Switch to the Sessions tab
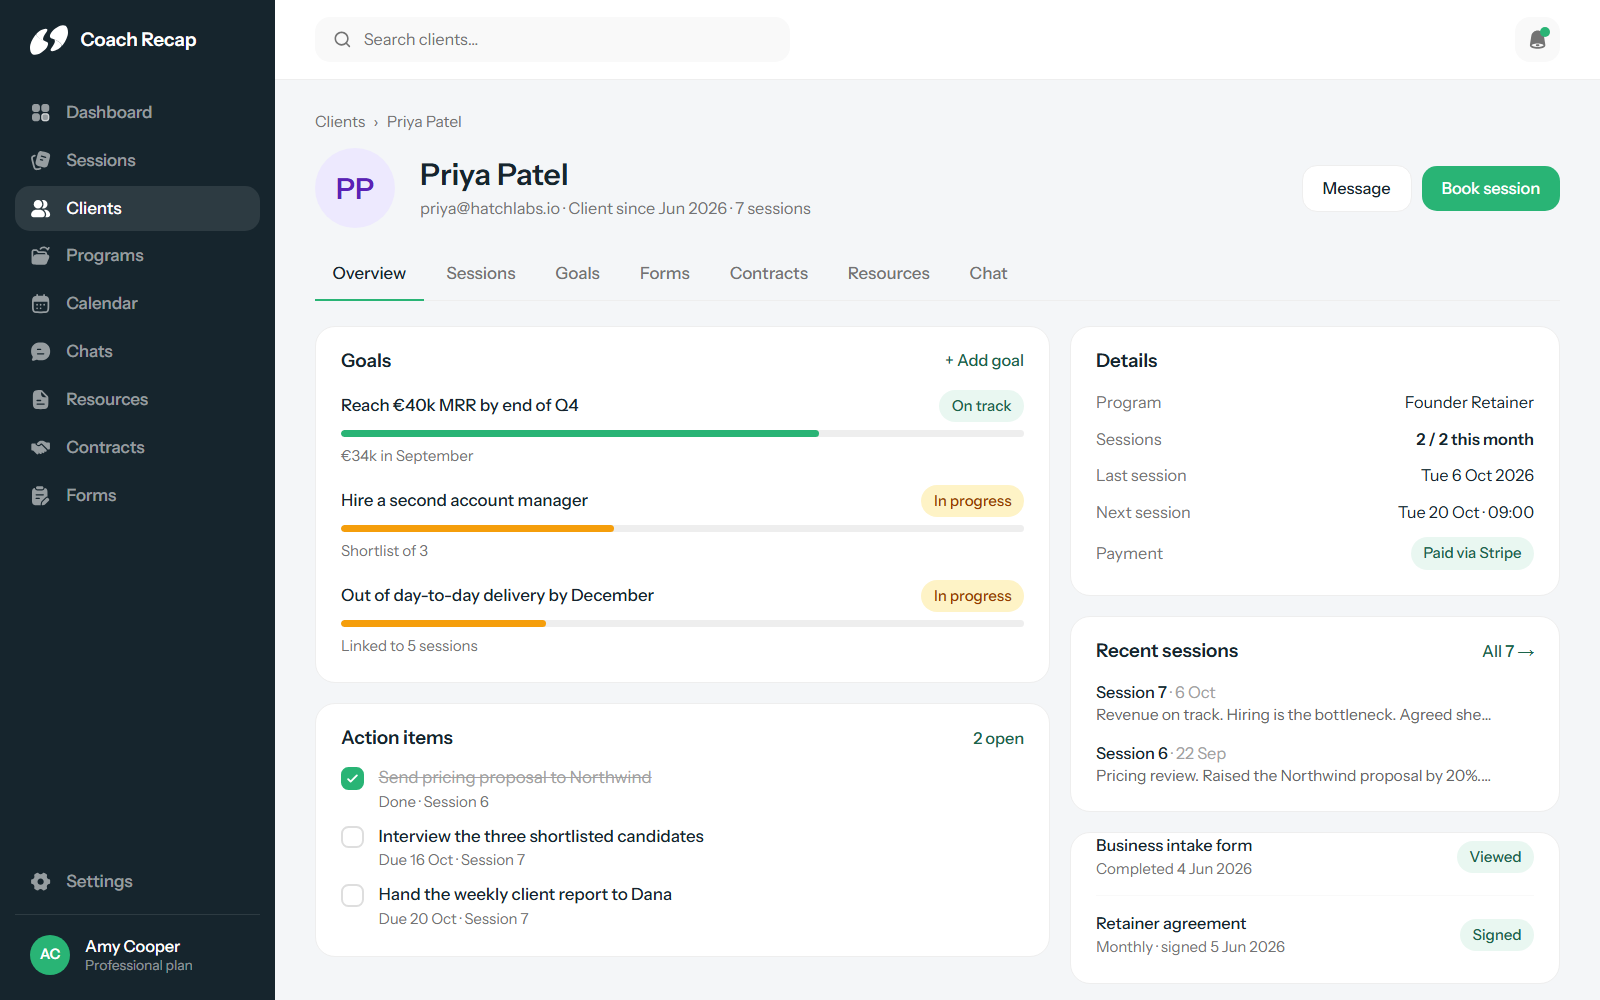This screenshot has height=1000, width=1600. (x=481, y=274)
